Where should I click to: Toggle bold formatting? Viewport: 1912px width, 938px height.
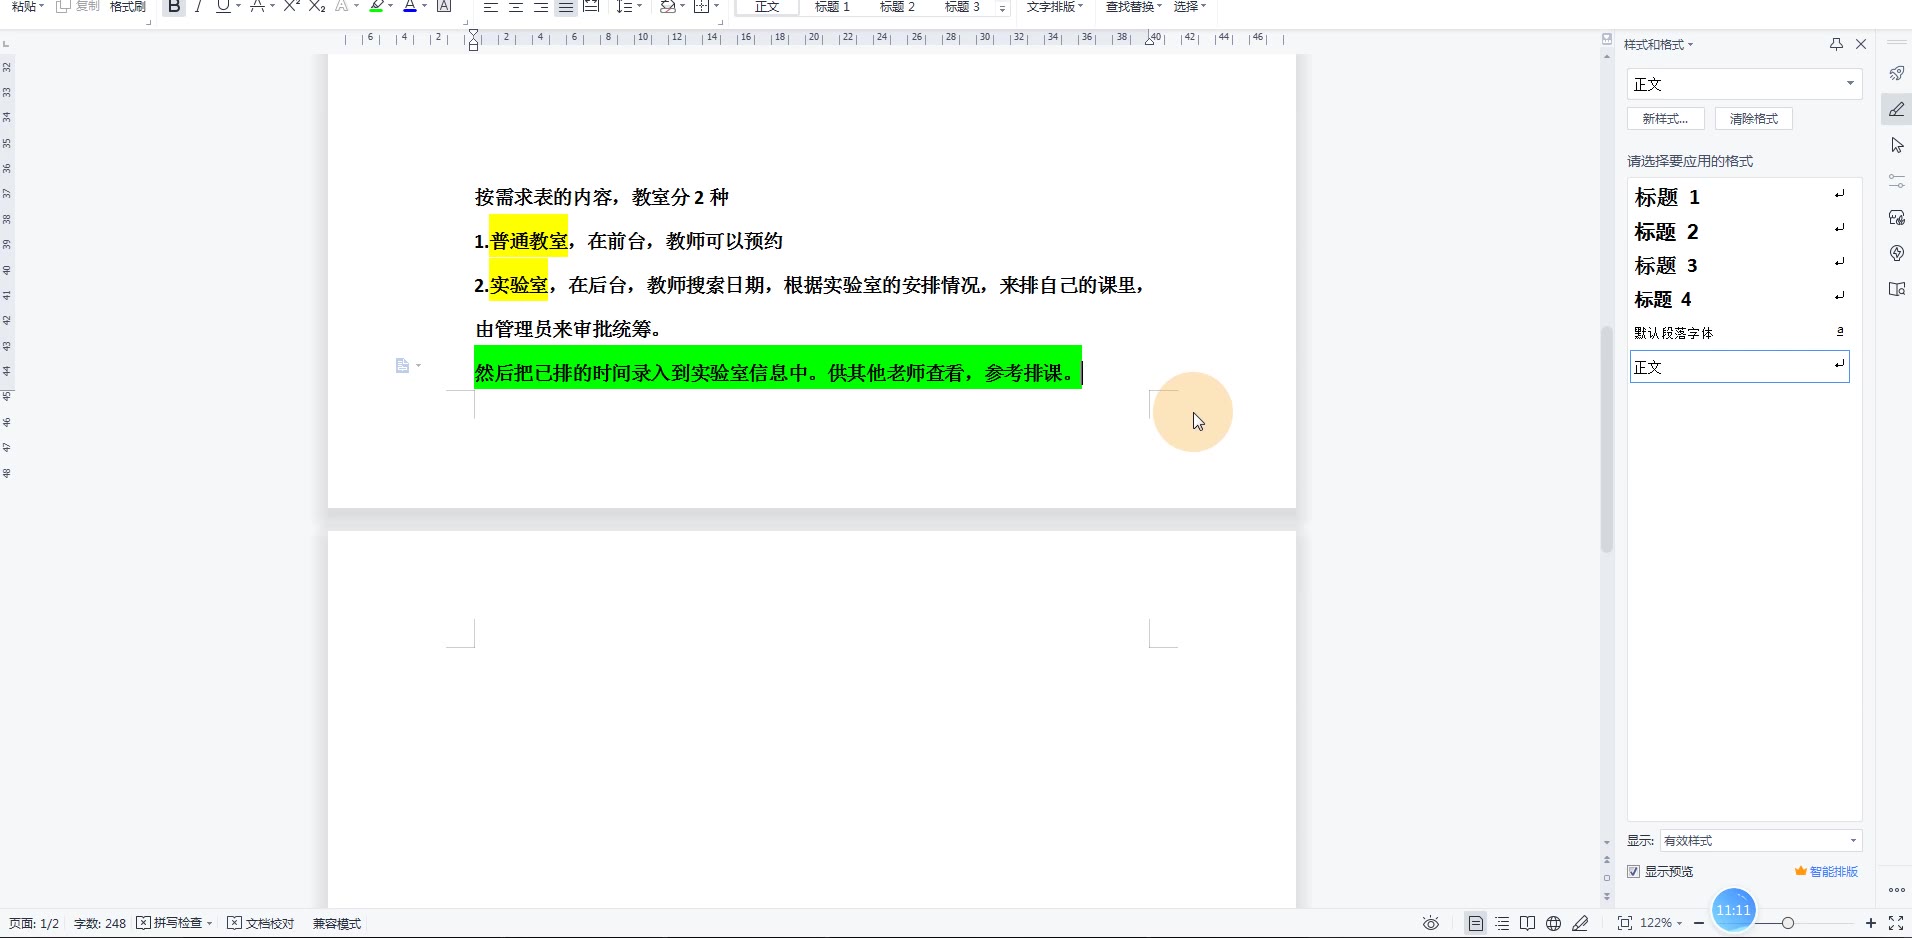(175, 6)
